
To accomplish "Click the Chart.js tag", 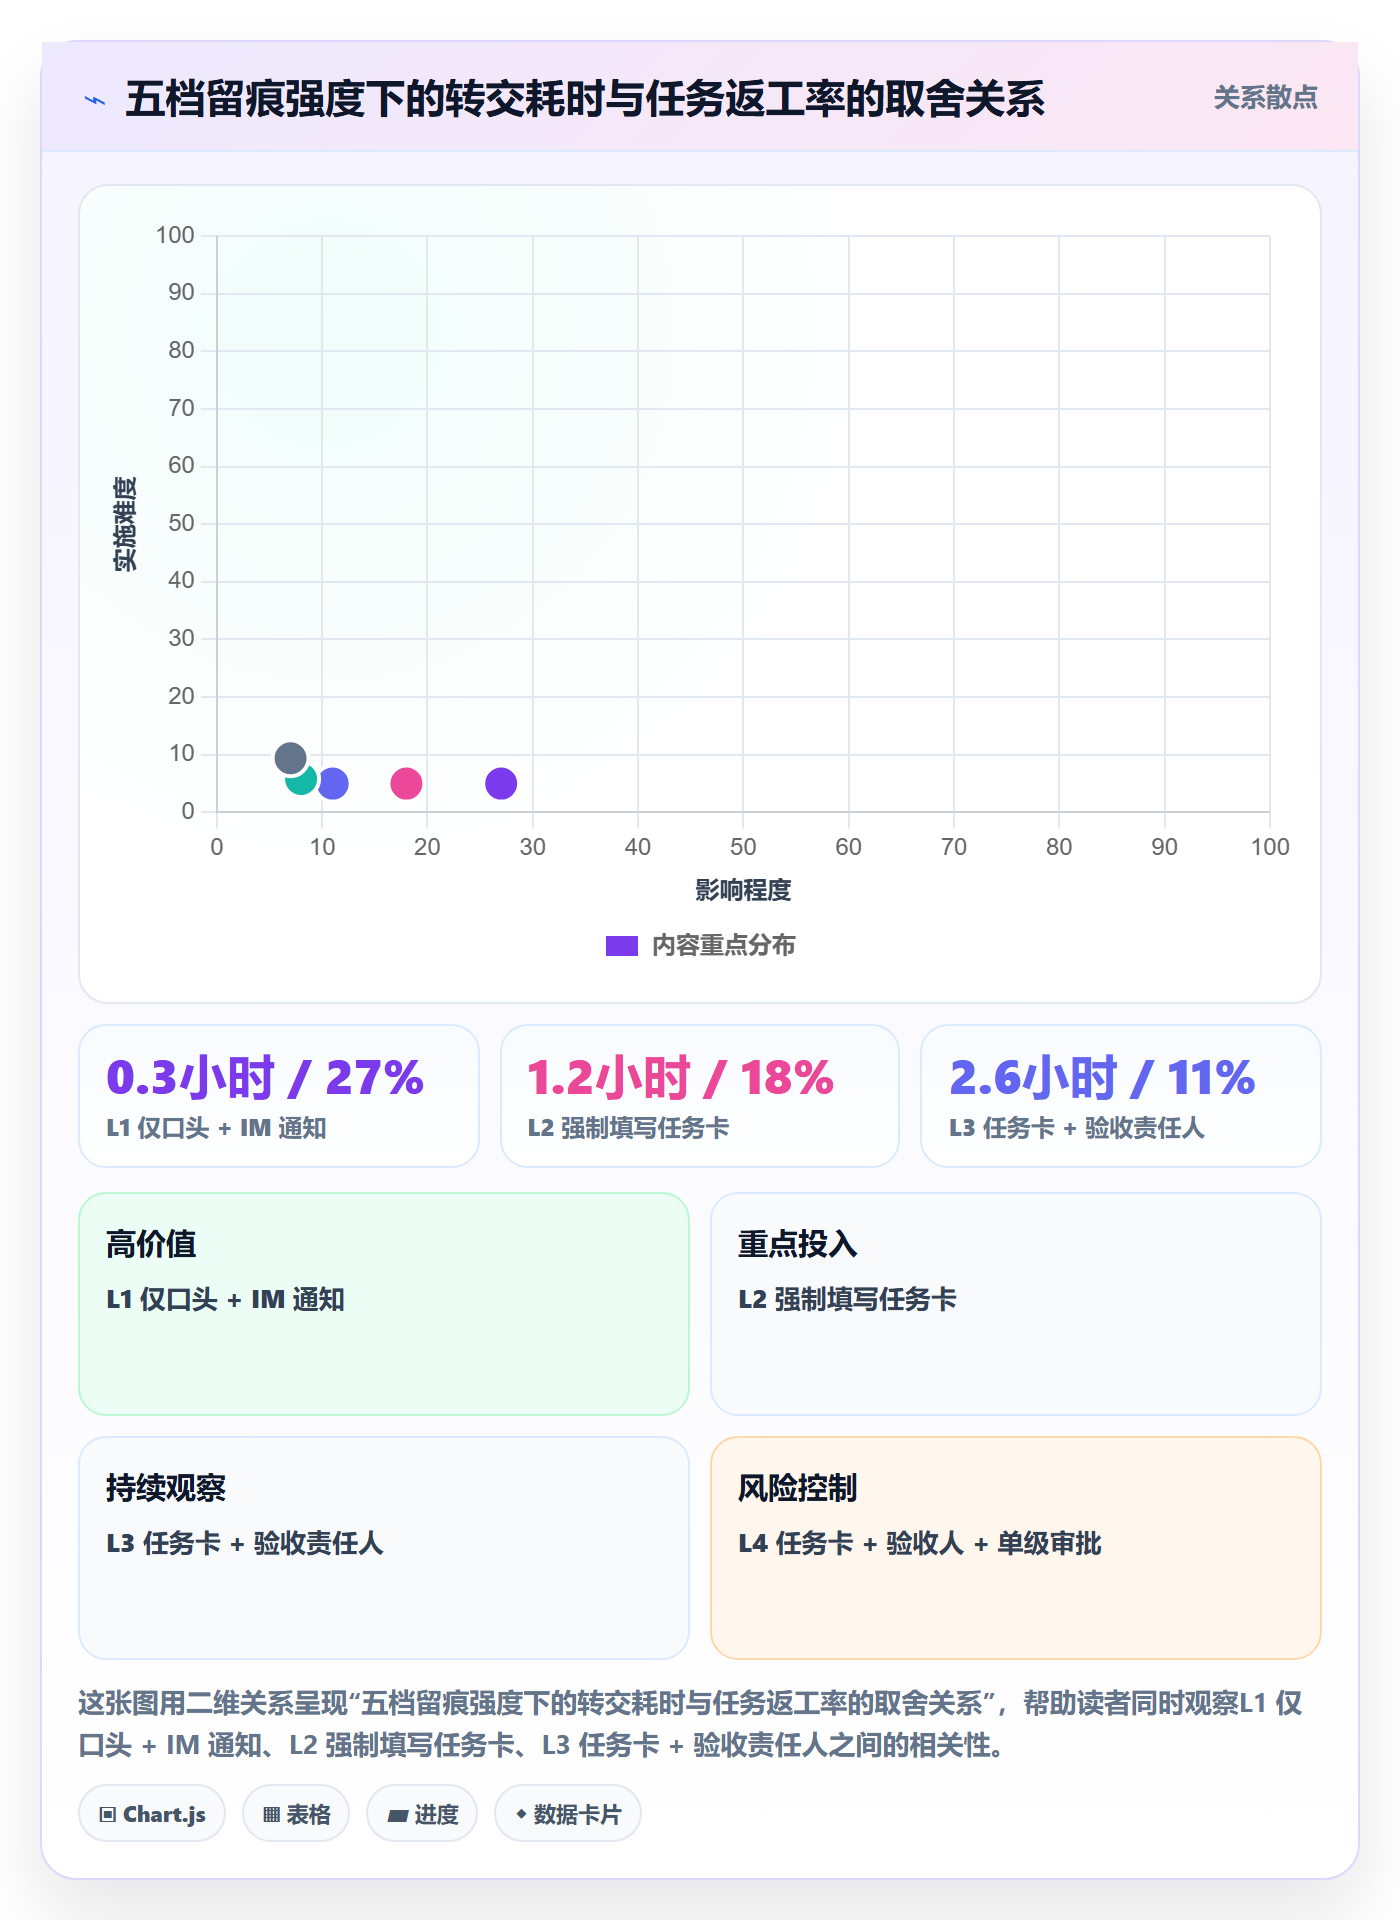I will [x=152, y=1814].
